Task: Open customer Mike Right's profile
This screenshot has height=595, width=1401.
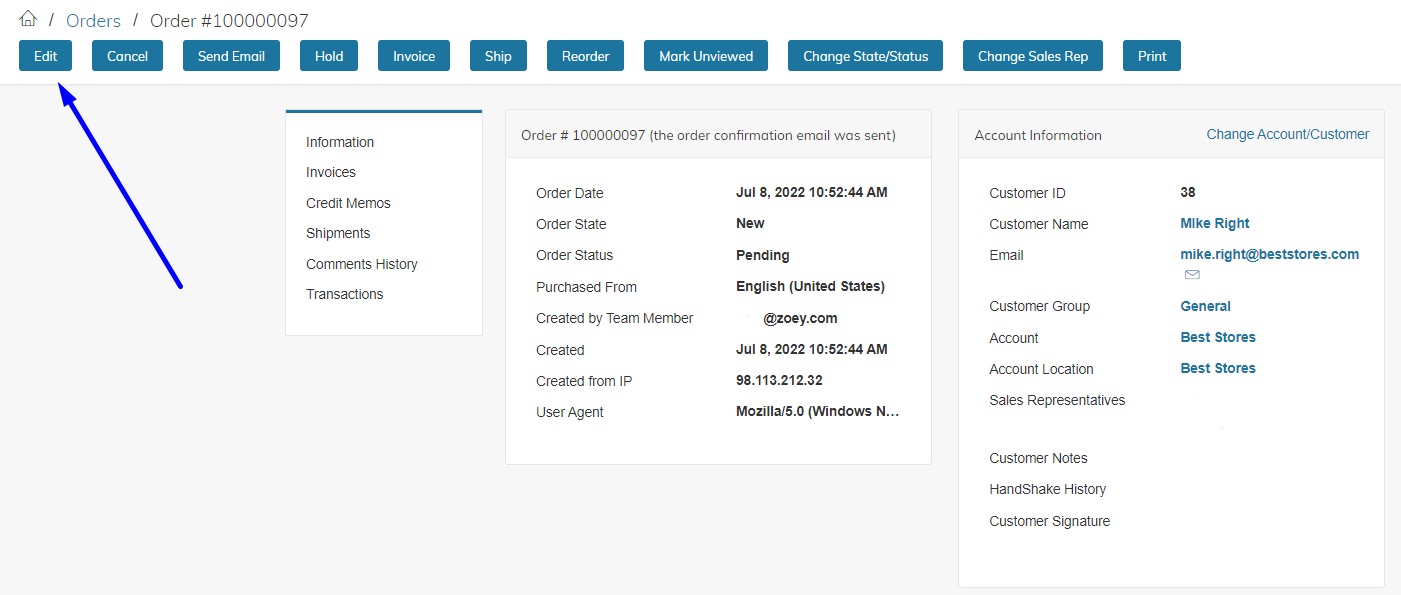Action: 1215,223
